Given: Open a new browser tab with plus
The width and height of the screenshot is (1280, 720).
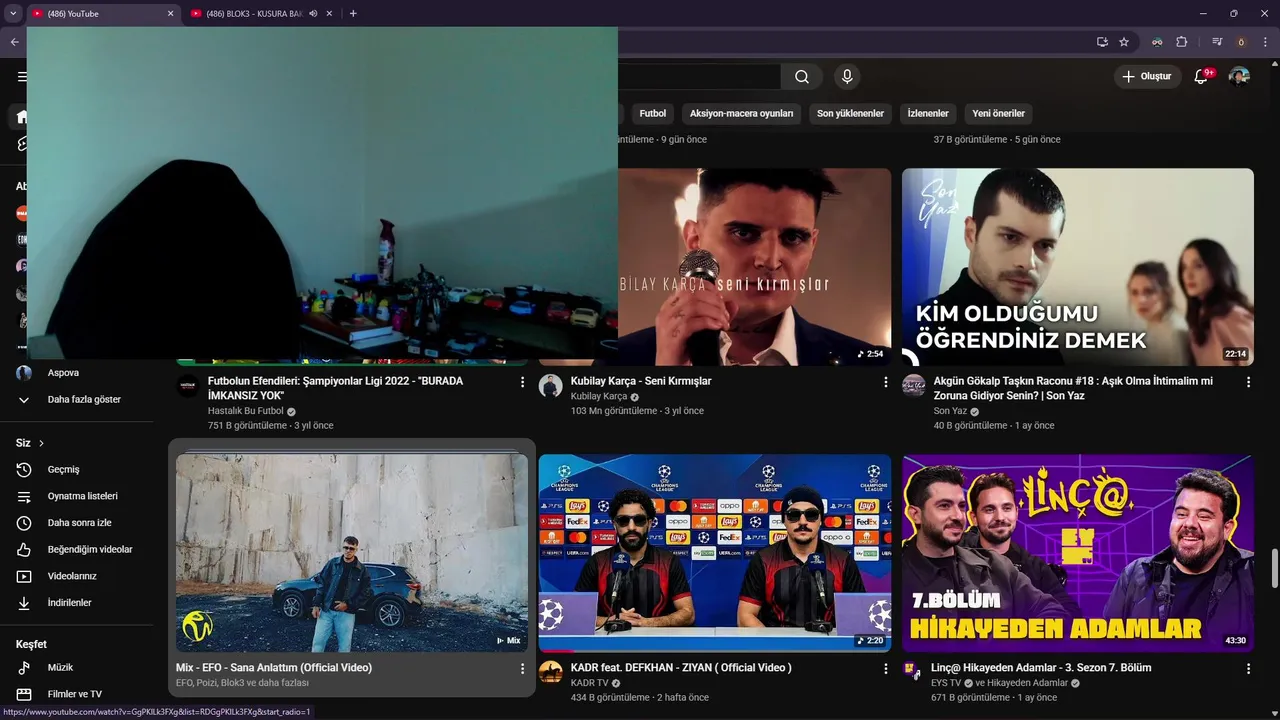Looking at the screenshot, I should pyautogui.click(x=353, y=14).
